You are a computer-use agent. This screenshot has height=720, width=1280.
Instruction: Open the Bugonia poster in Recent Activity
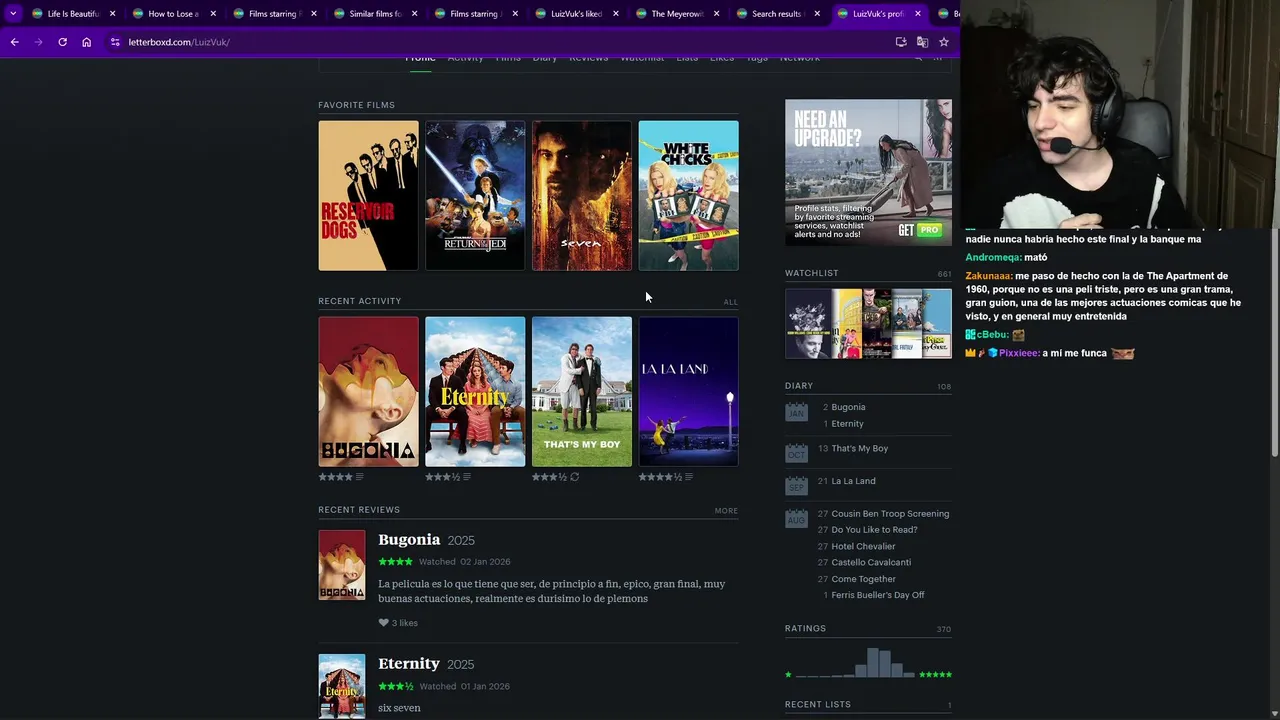click(368, 392)
